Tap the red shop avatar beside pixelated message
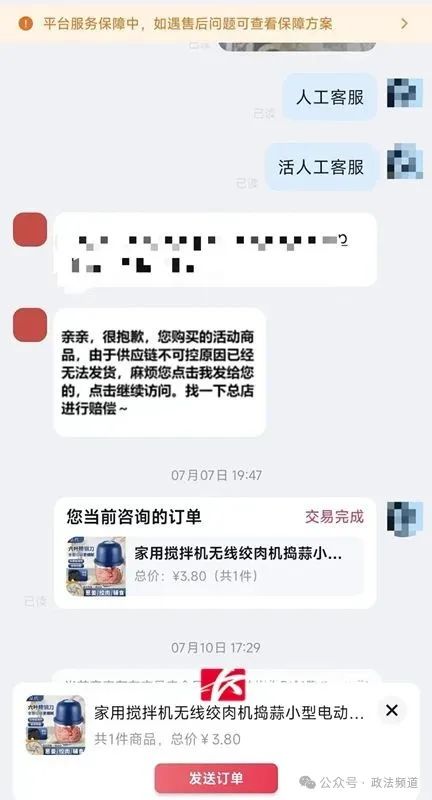432x800 pixels. click(x=30, y=230)
